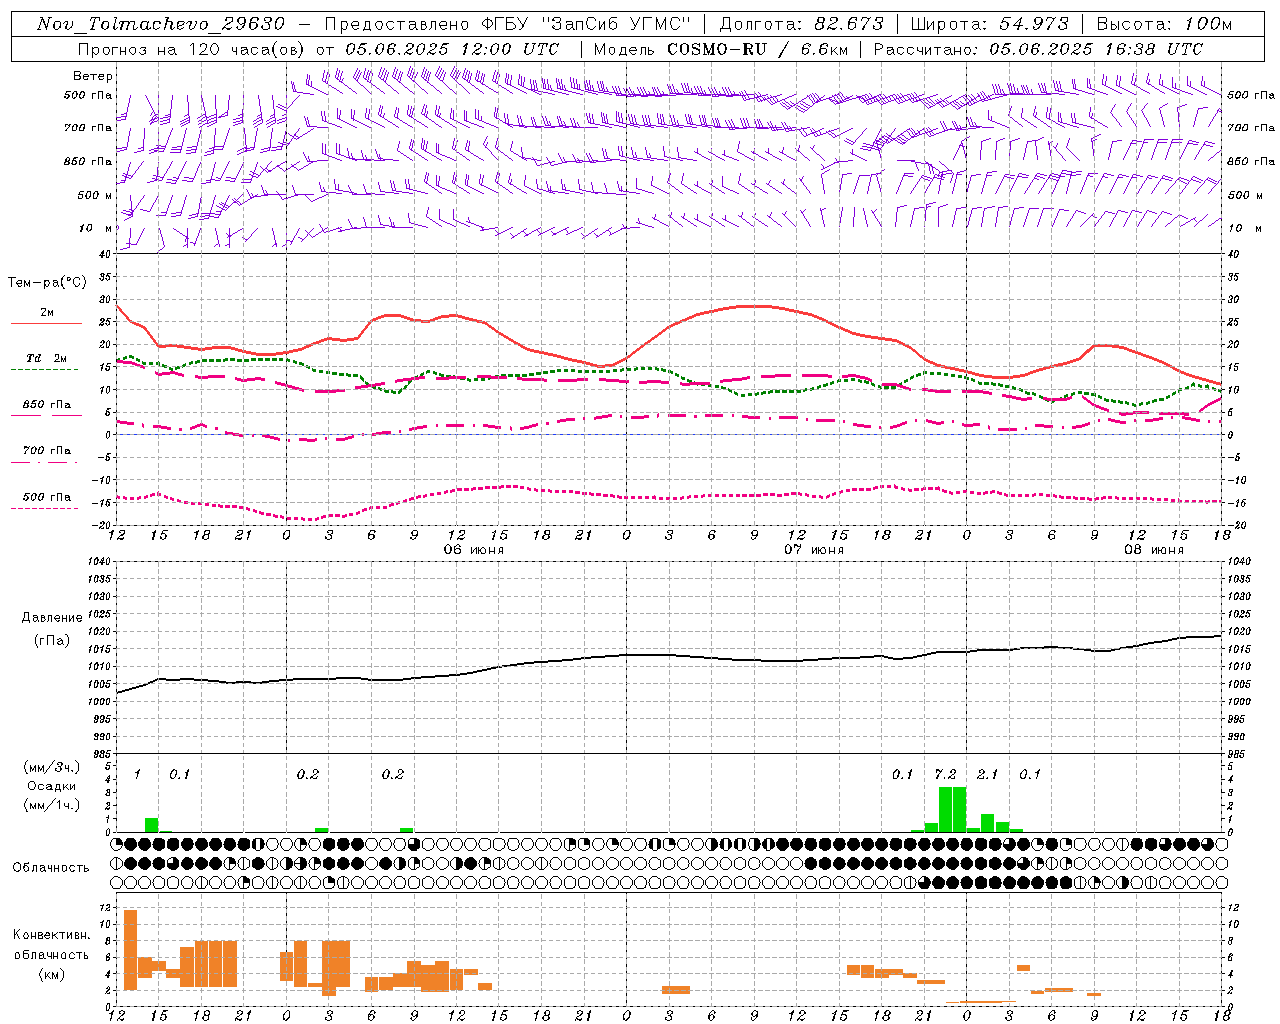Image resolution: width=1280 pixels, height=1024 pixels.
Task: Click the Долгота: 82.673 value
Action: click(802, 24)
